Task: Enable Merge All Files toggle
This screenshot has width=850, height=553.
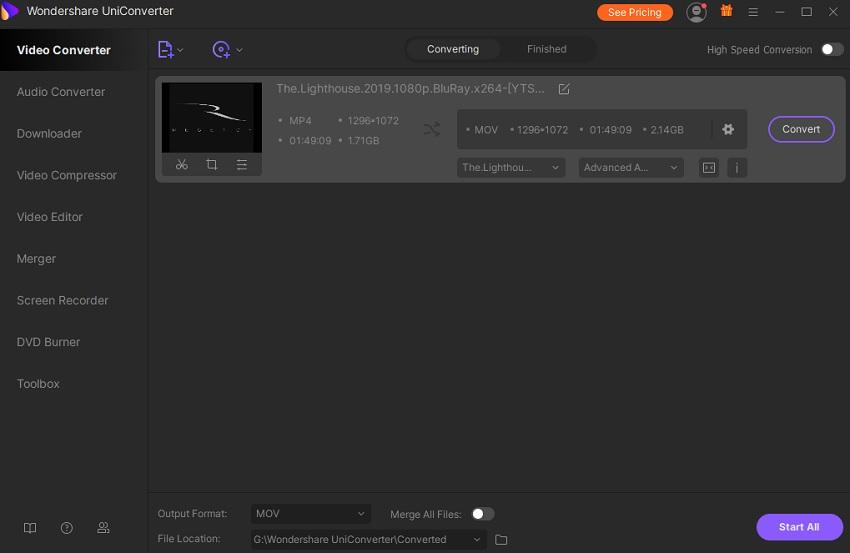Action: [x=482, y=514]
